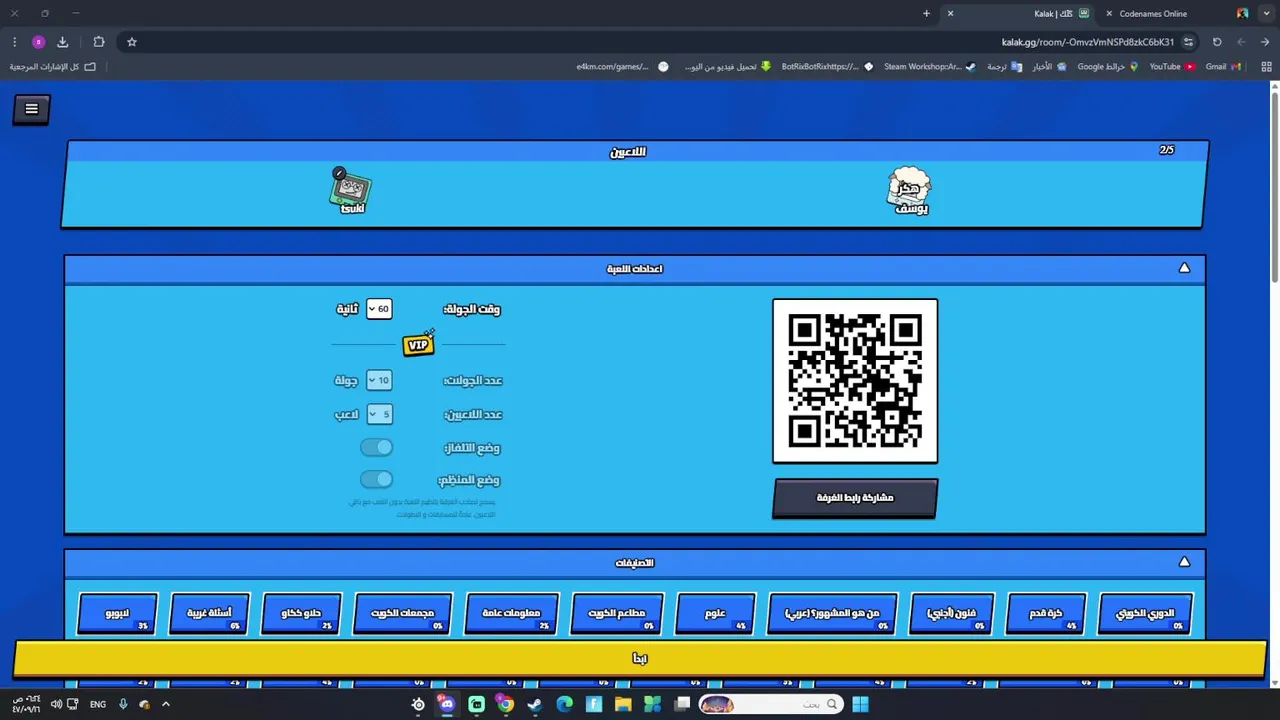The image size is (1280, 720).
Task: Select category لبوبو
Action: coord(117,614)
